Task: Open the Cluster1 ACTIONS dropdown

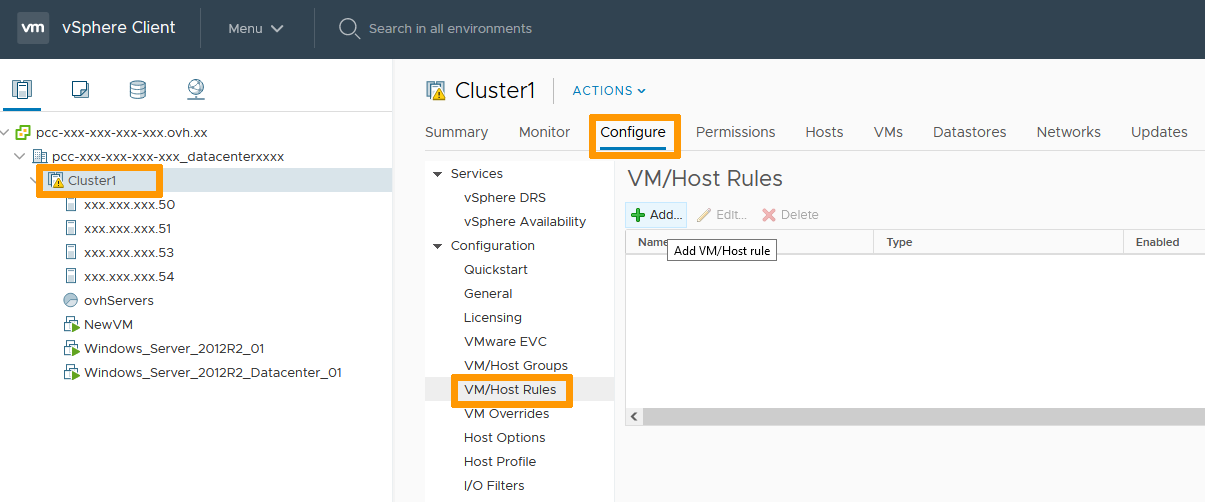Action: pyautogui.click(x=609, y=91)
